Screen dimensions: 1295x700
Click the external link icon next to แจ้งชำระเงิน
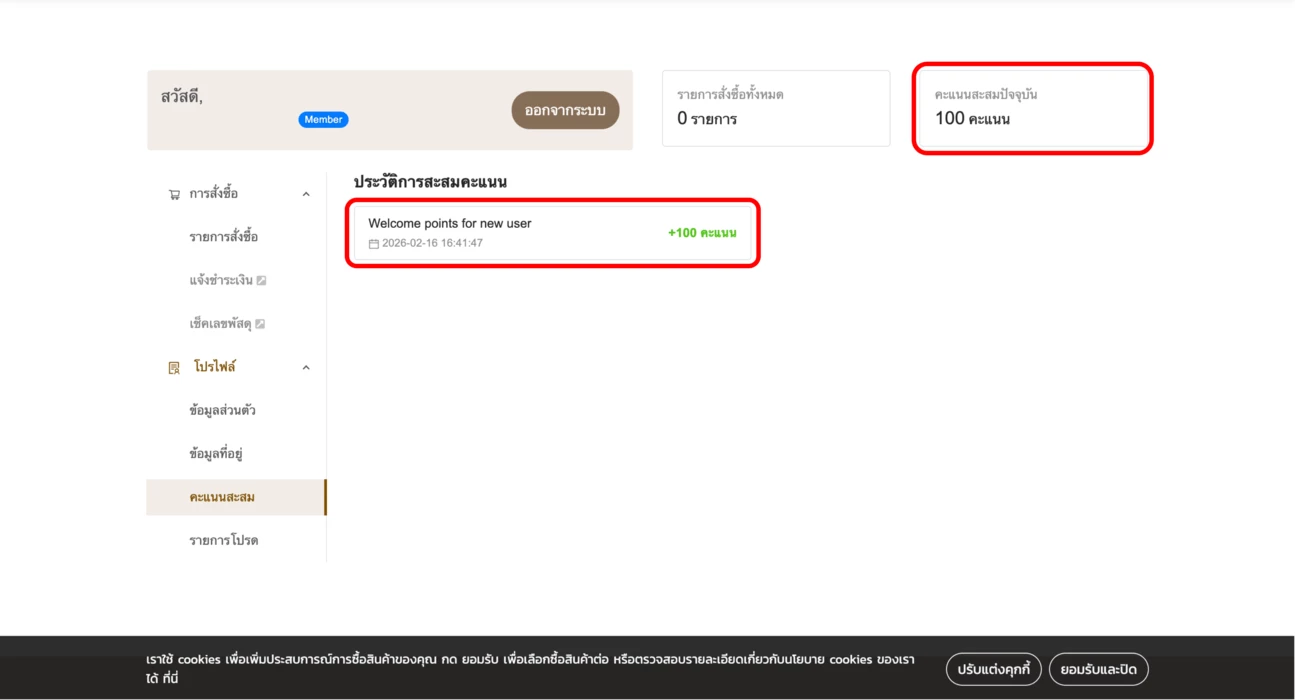click(x=261, y=281)
